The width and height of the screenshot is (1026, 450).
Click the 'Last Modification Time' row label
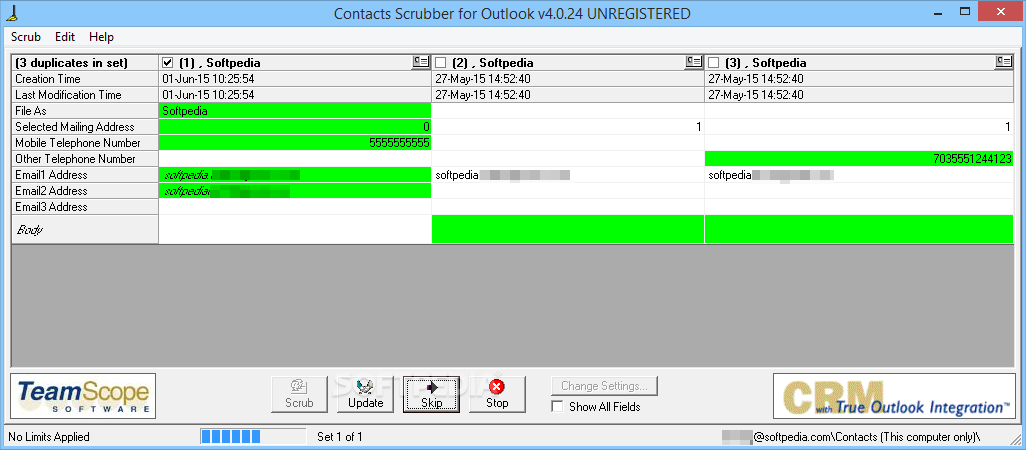[85, 95]
